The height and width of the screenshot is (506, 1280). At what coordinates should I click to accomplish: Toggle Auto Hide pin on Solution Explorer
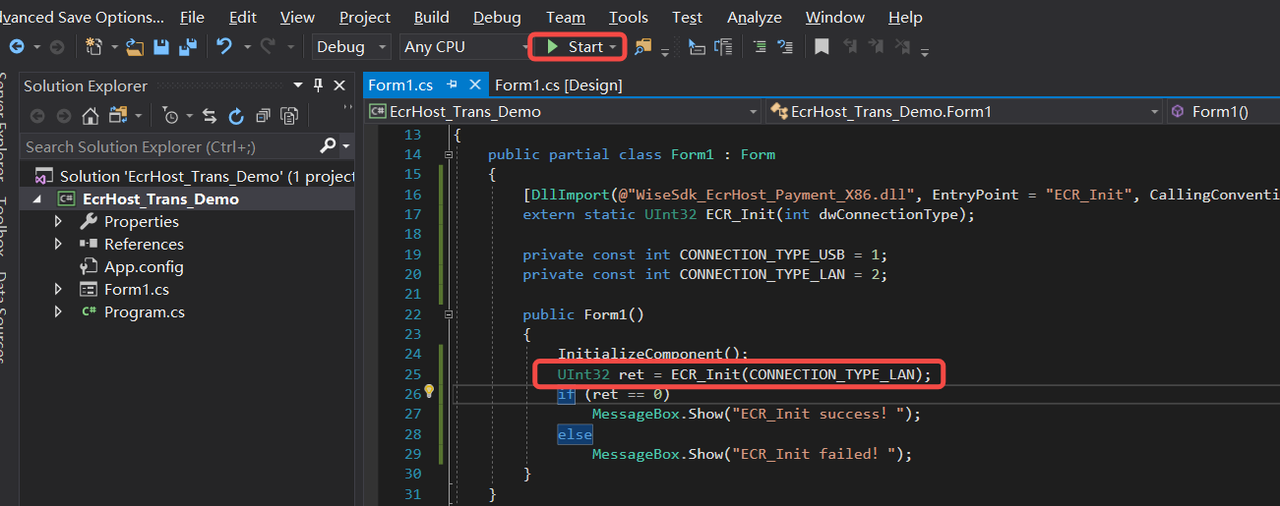(318, 86)
